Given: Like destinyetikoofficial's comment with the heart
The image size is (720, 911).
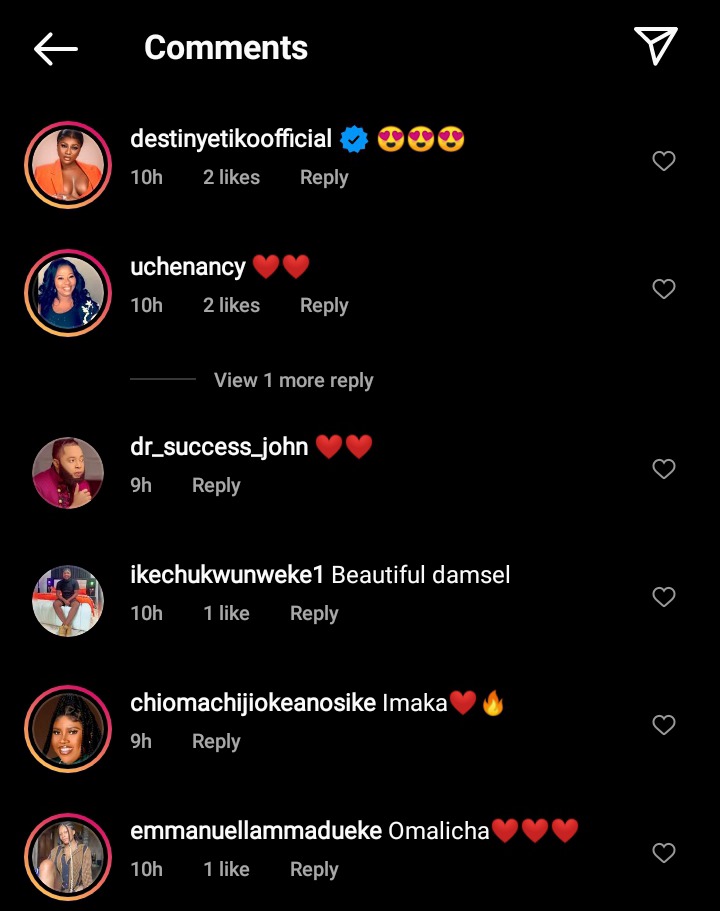Looking at the screenshot, I should point(664,161).
